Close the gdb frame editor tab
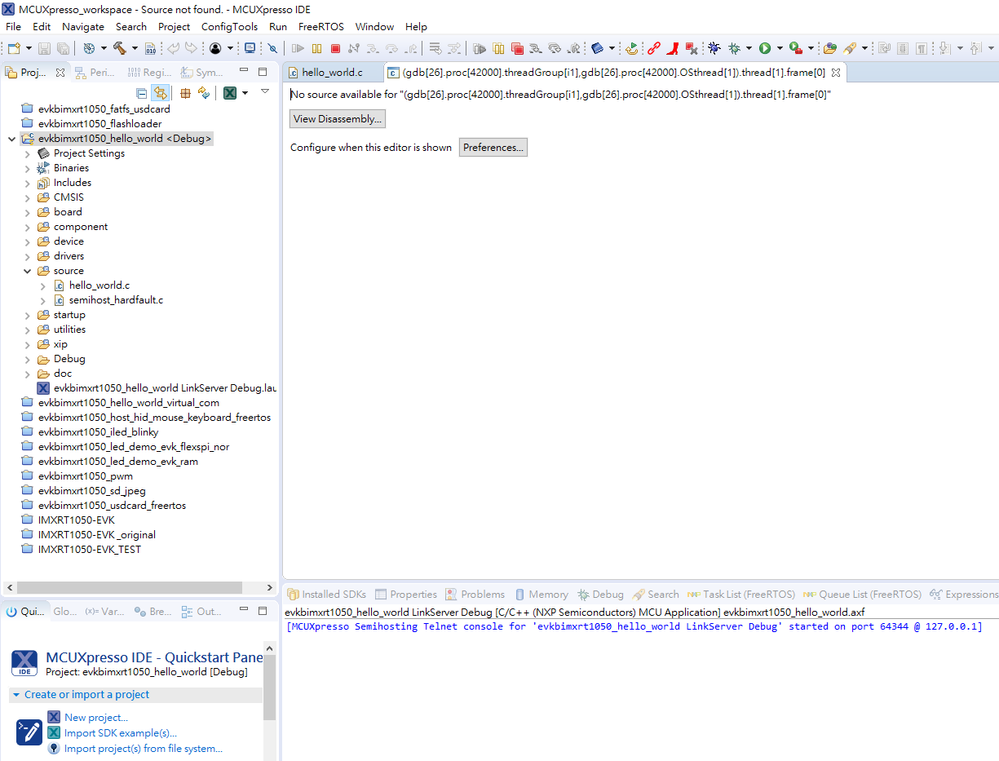 pyautogui.click(x=836, y=73)
